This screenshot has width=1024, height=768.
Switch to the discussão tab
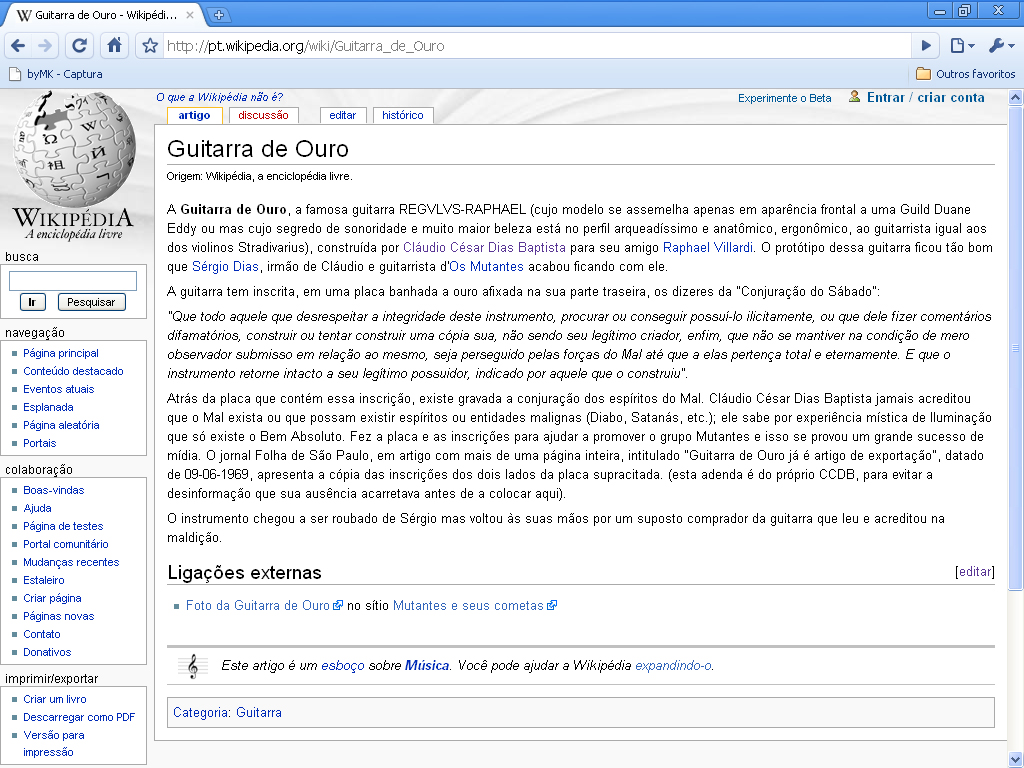click(263, 115)
